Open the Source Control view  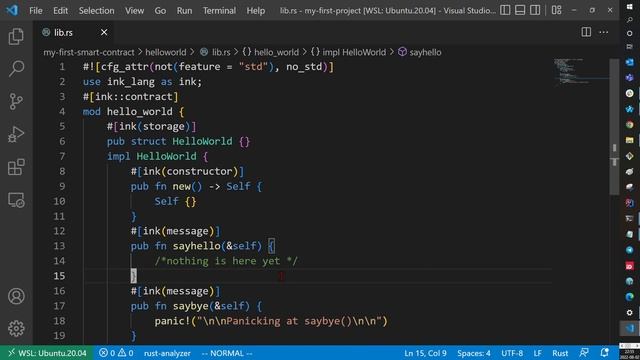[x=16, y=101]
